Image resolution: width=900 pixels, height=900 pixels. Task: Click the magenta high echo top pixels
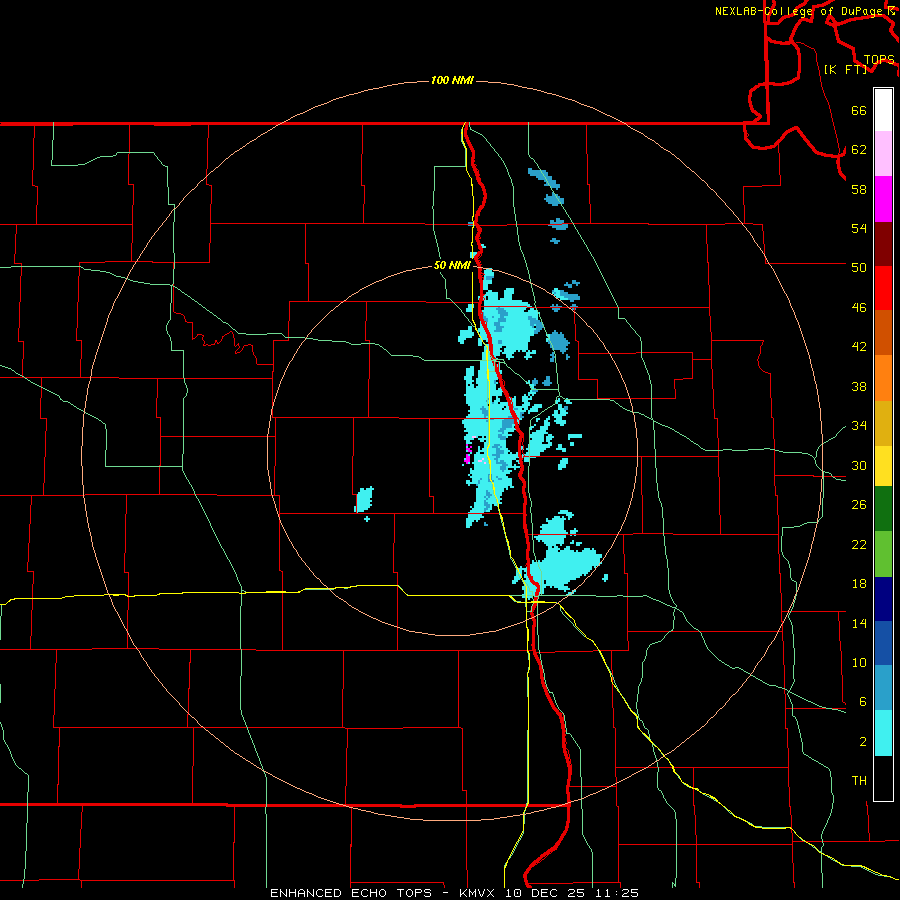coord(467,456)
